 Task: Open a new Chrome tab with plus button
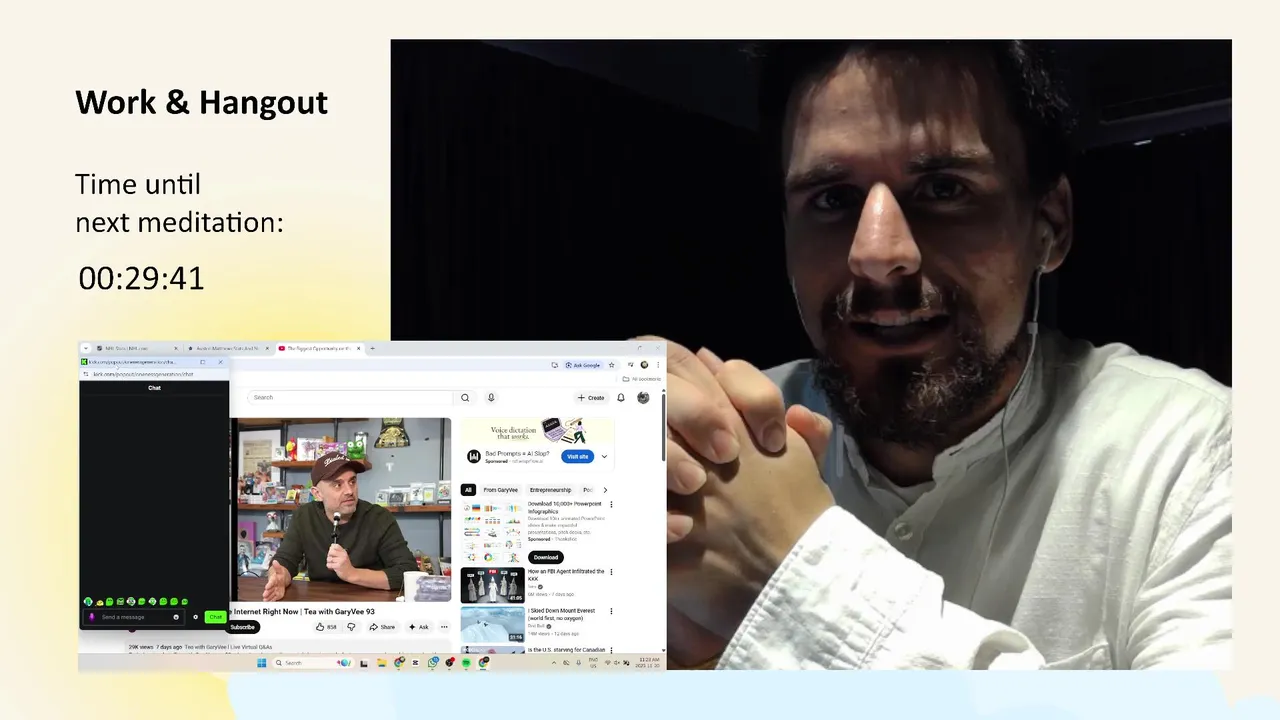pyautogui.click(x=372, y=348)
